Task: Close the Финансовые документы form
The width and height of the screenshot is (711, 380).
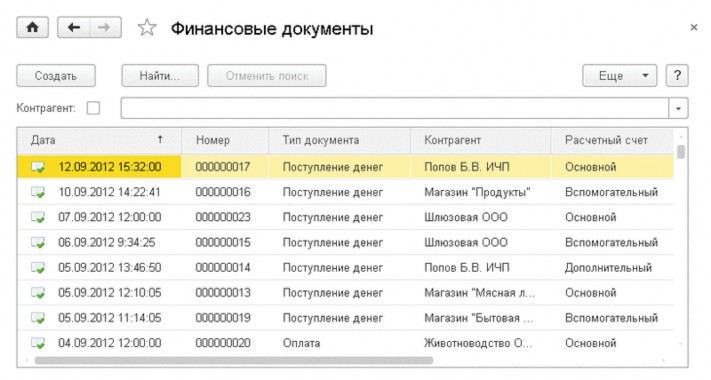Action: [x=693, y=28]
